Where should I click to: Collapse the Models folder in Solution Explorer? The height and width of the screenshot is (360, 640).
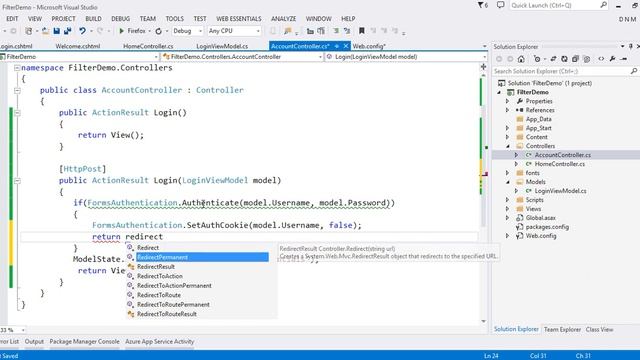point(508,182)
